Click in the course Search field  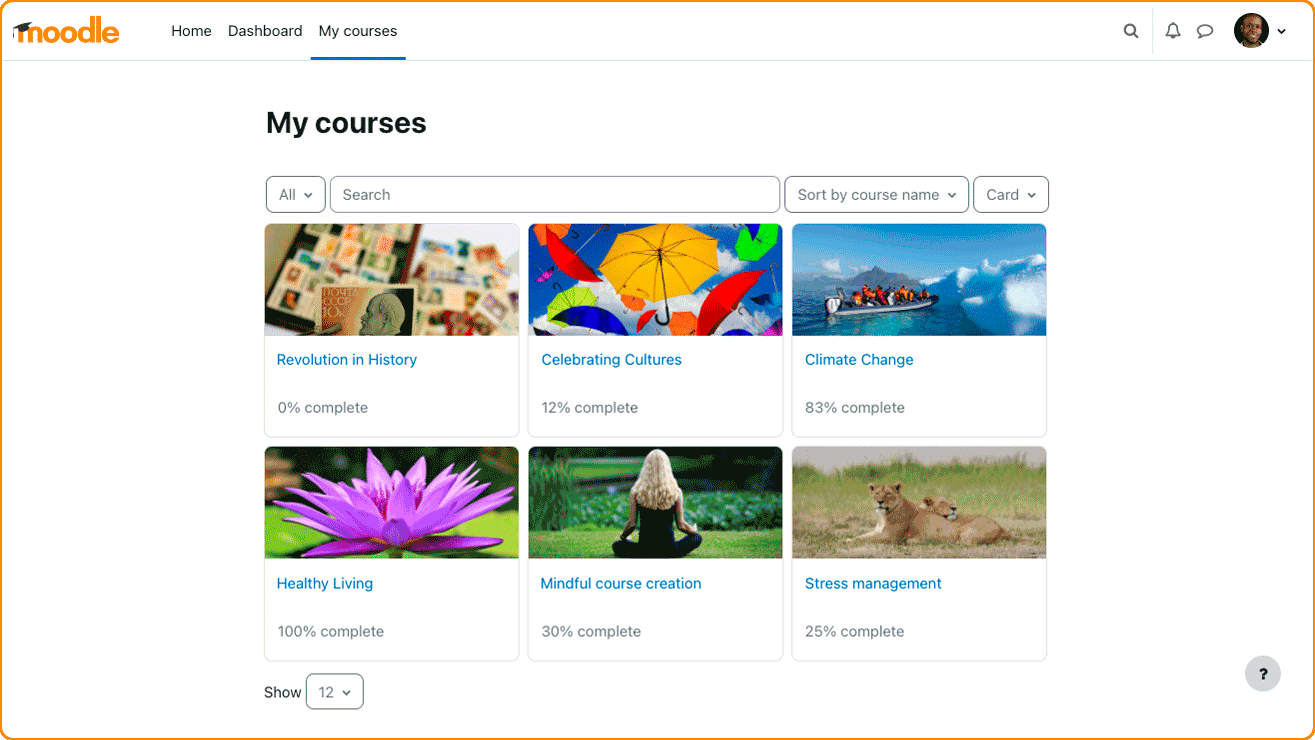pos(555,195)
